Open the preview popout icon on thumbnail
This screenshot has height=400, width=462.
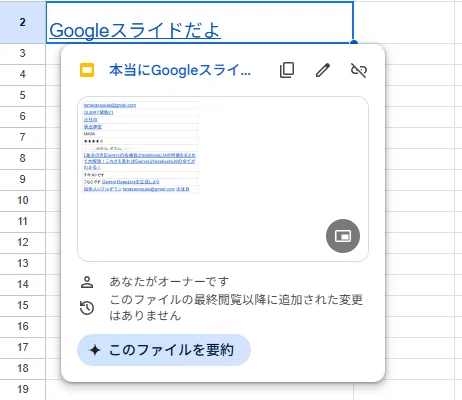click(343, 236)
